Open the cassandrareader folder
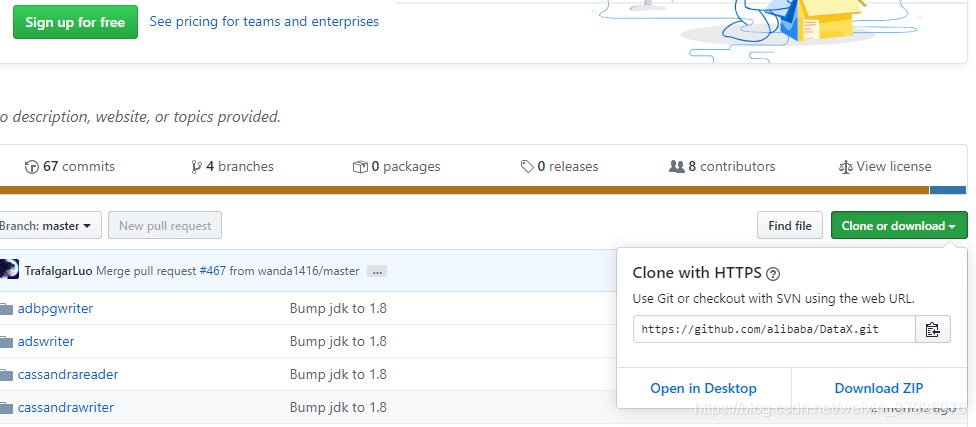 [x=68, y=374]
